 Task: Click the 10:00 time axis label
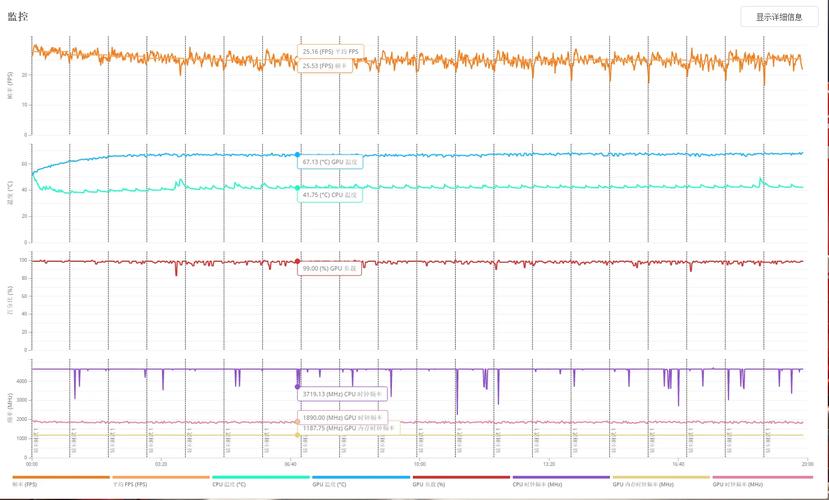419,464
